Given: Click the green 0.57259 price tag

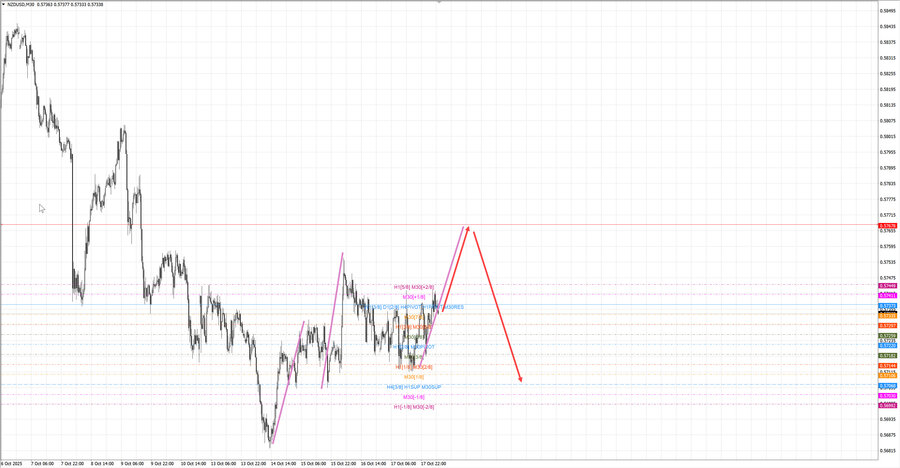Looking at the screenshot, I should click(x=887, y=335).
